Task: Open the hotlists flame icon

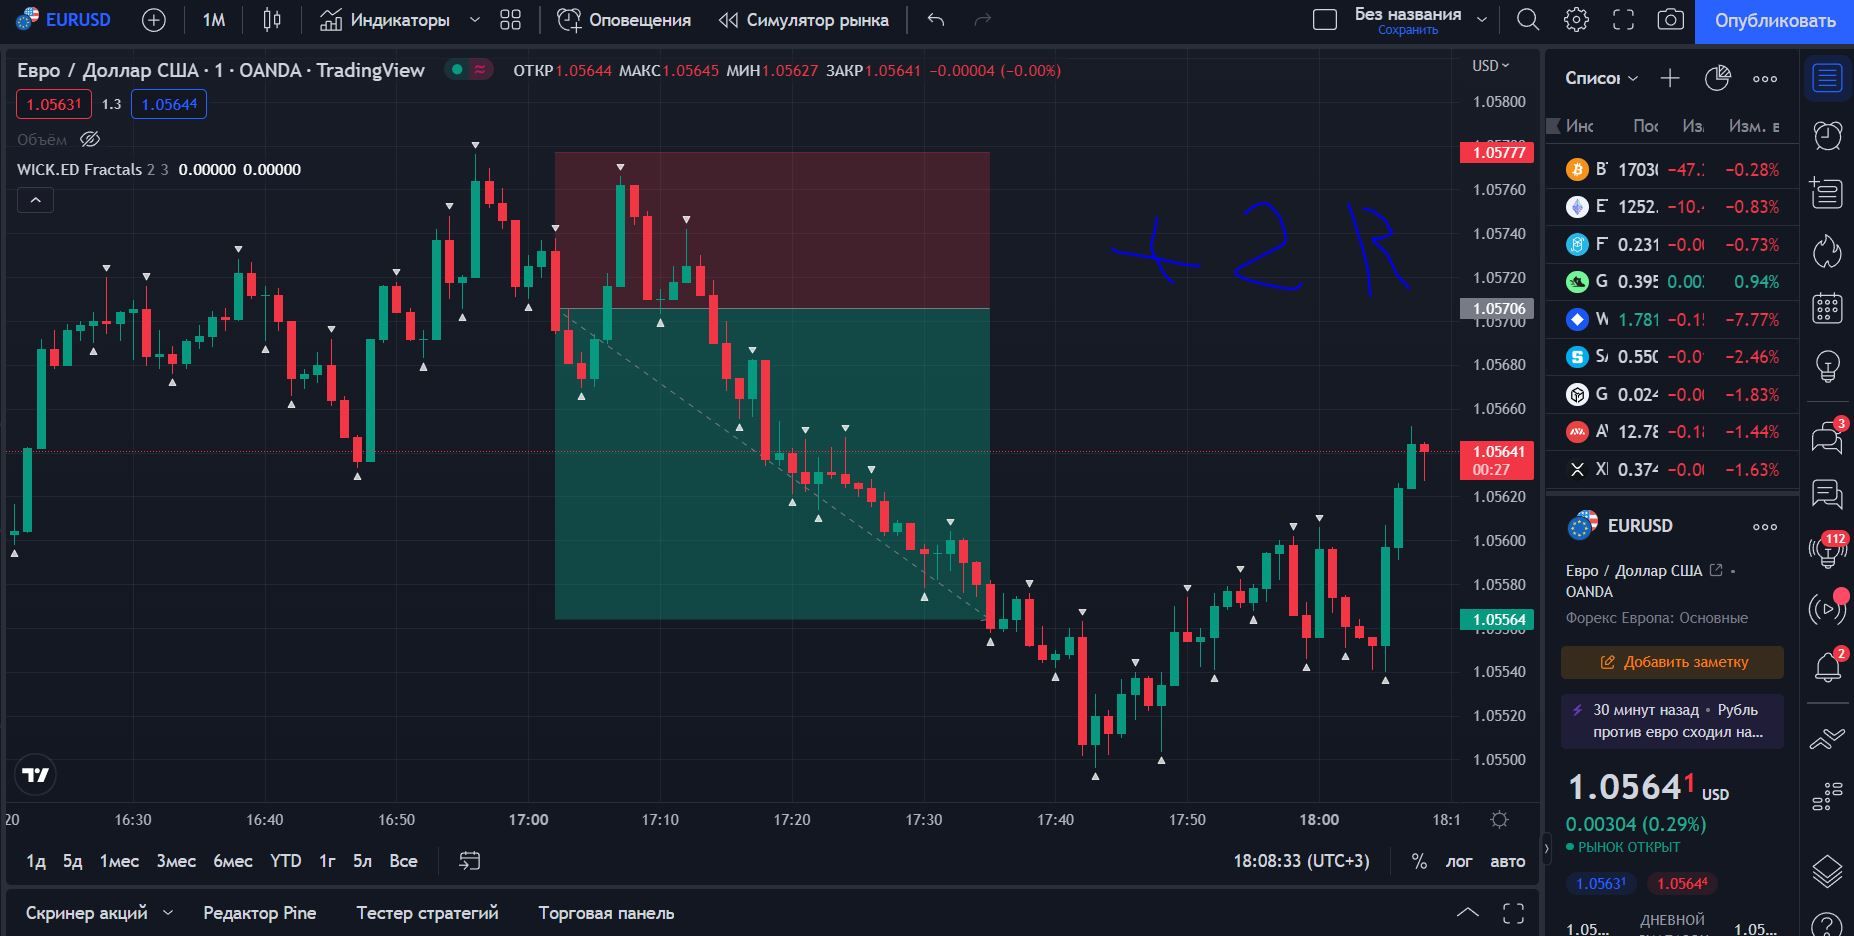Action: (1827, 251)
